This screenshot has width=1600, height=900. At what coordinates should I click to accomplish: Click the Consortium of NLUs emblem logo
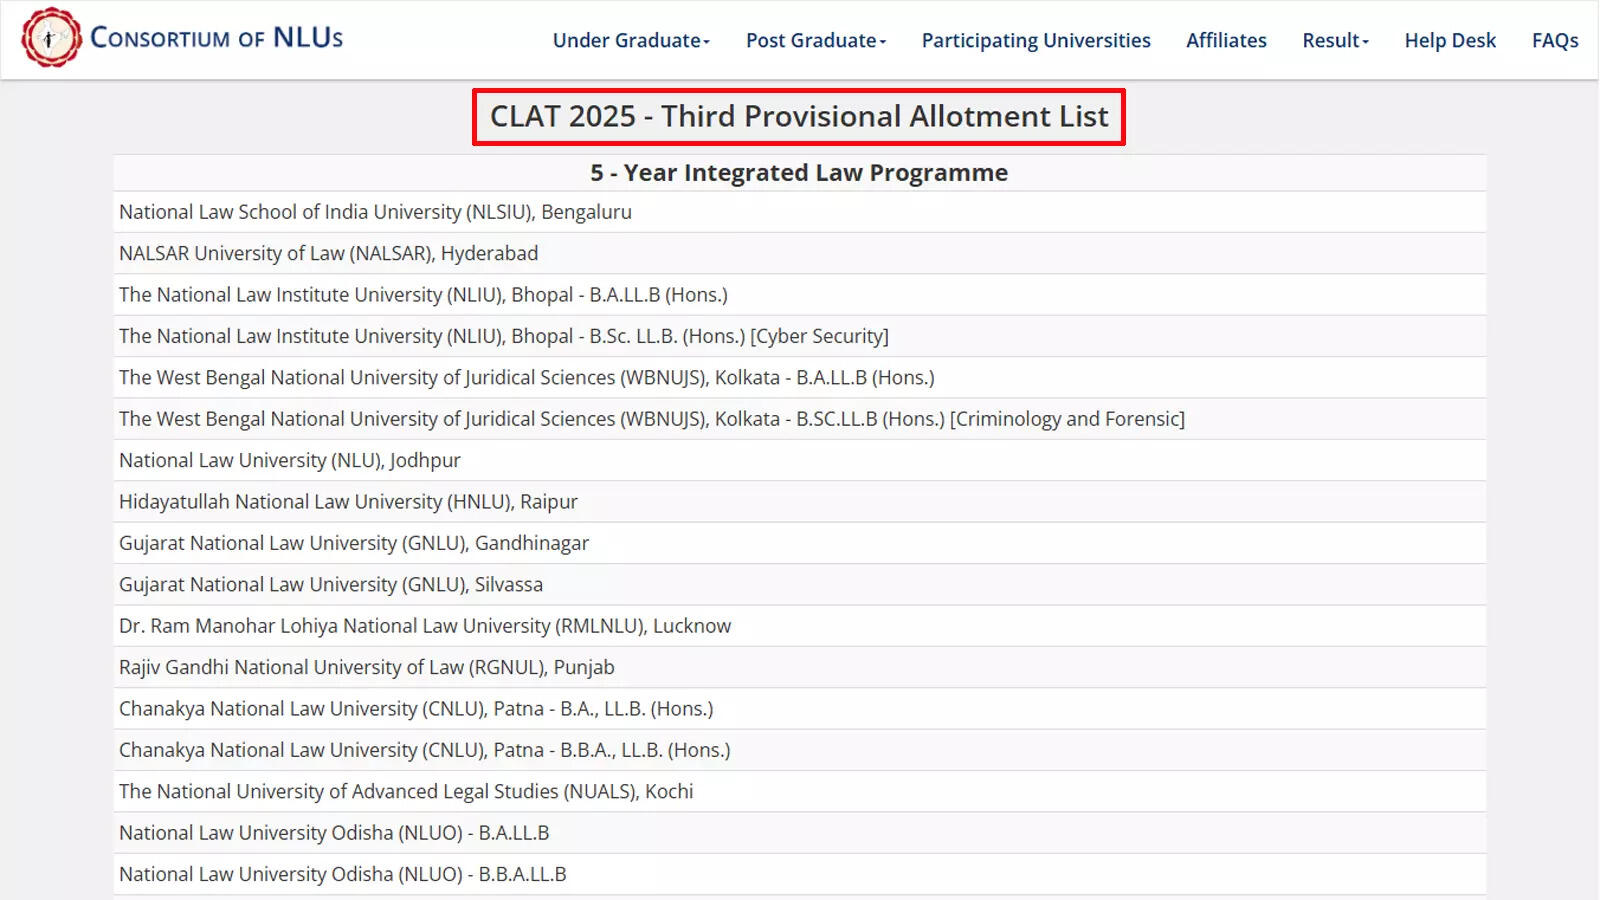(51, 38)
